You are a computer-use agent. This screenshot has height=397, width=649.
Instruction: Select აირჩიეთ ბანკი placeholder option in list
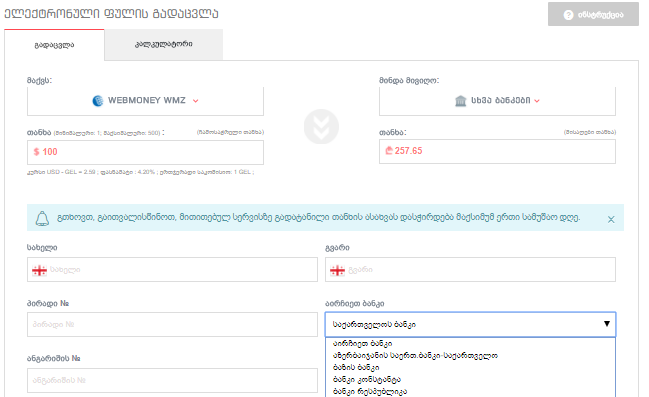click(470, 344)
